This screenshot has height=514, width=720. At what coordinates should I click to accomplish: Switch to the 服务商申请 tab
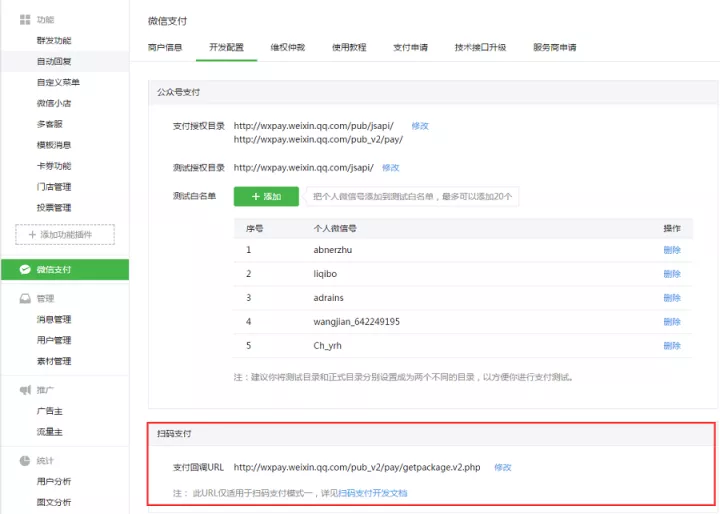coord(555,47)
